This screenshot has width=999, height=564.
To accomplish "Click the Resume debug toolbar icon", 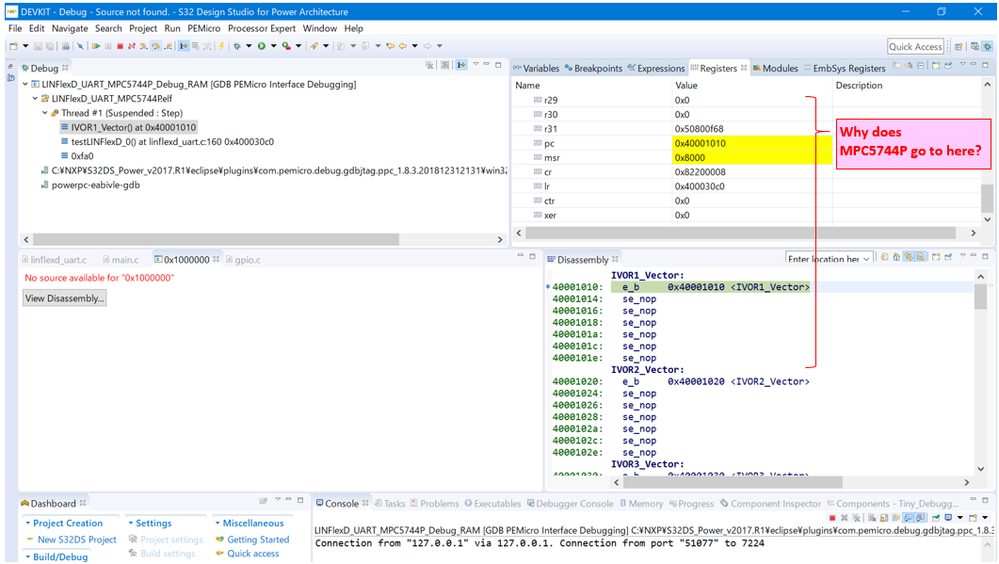I will coord(96,46).
